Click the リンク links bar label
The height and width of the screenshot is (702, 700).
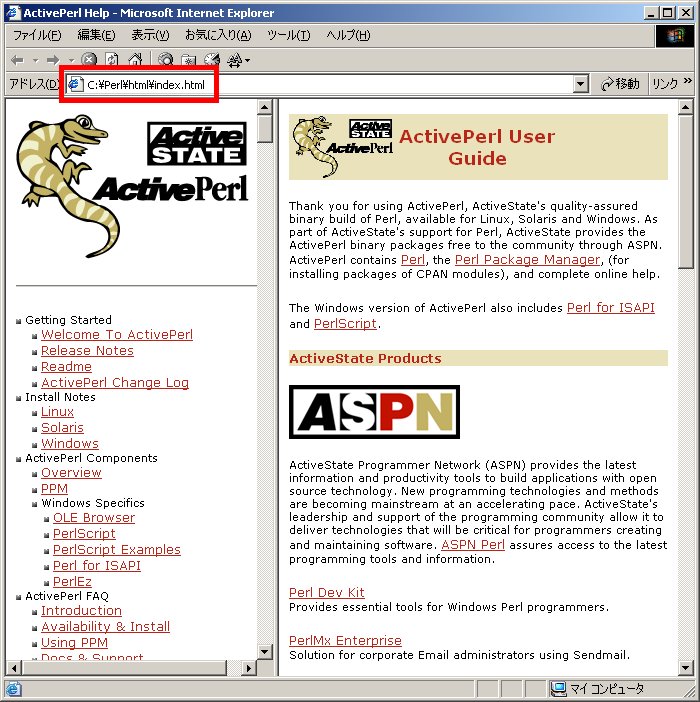[x=665, y=84]
